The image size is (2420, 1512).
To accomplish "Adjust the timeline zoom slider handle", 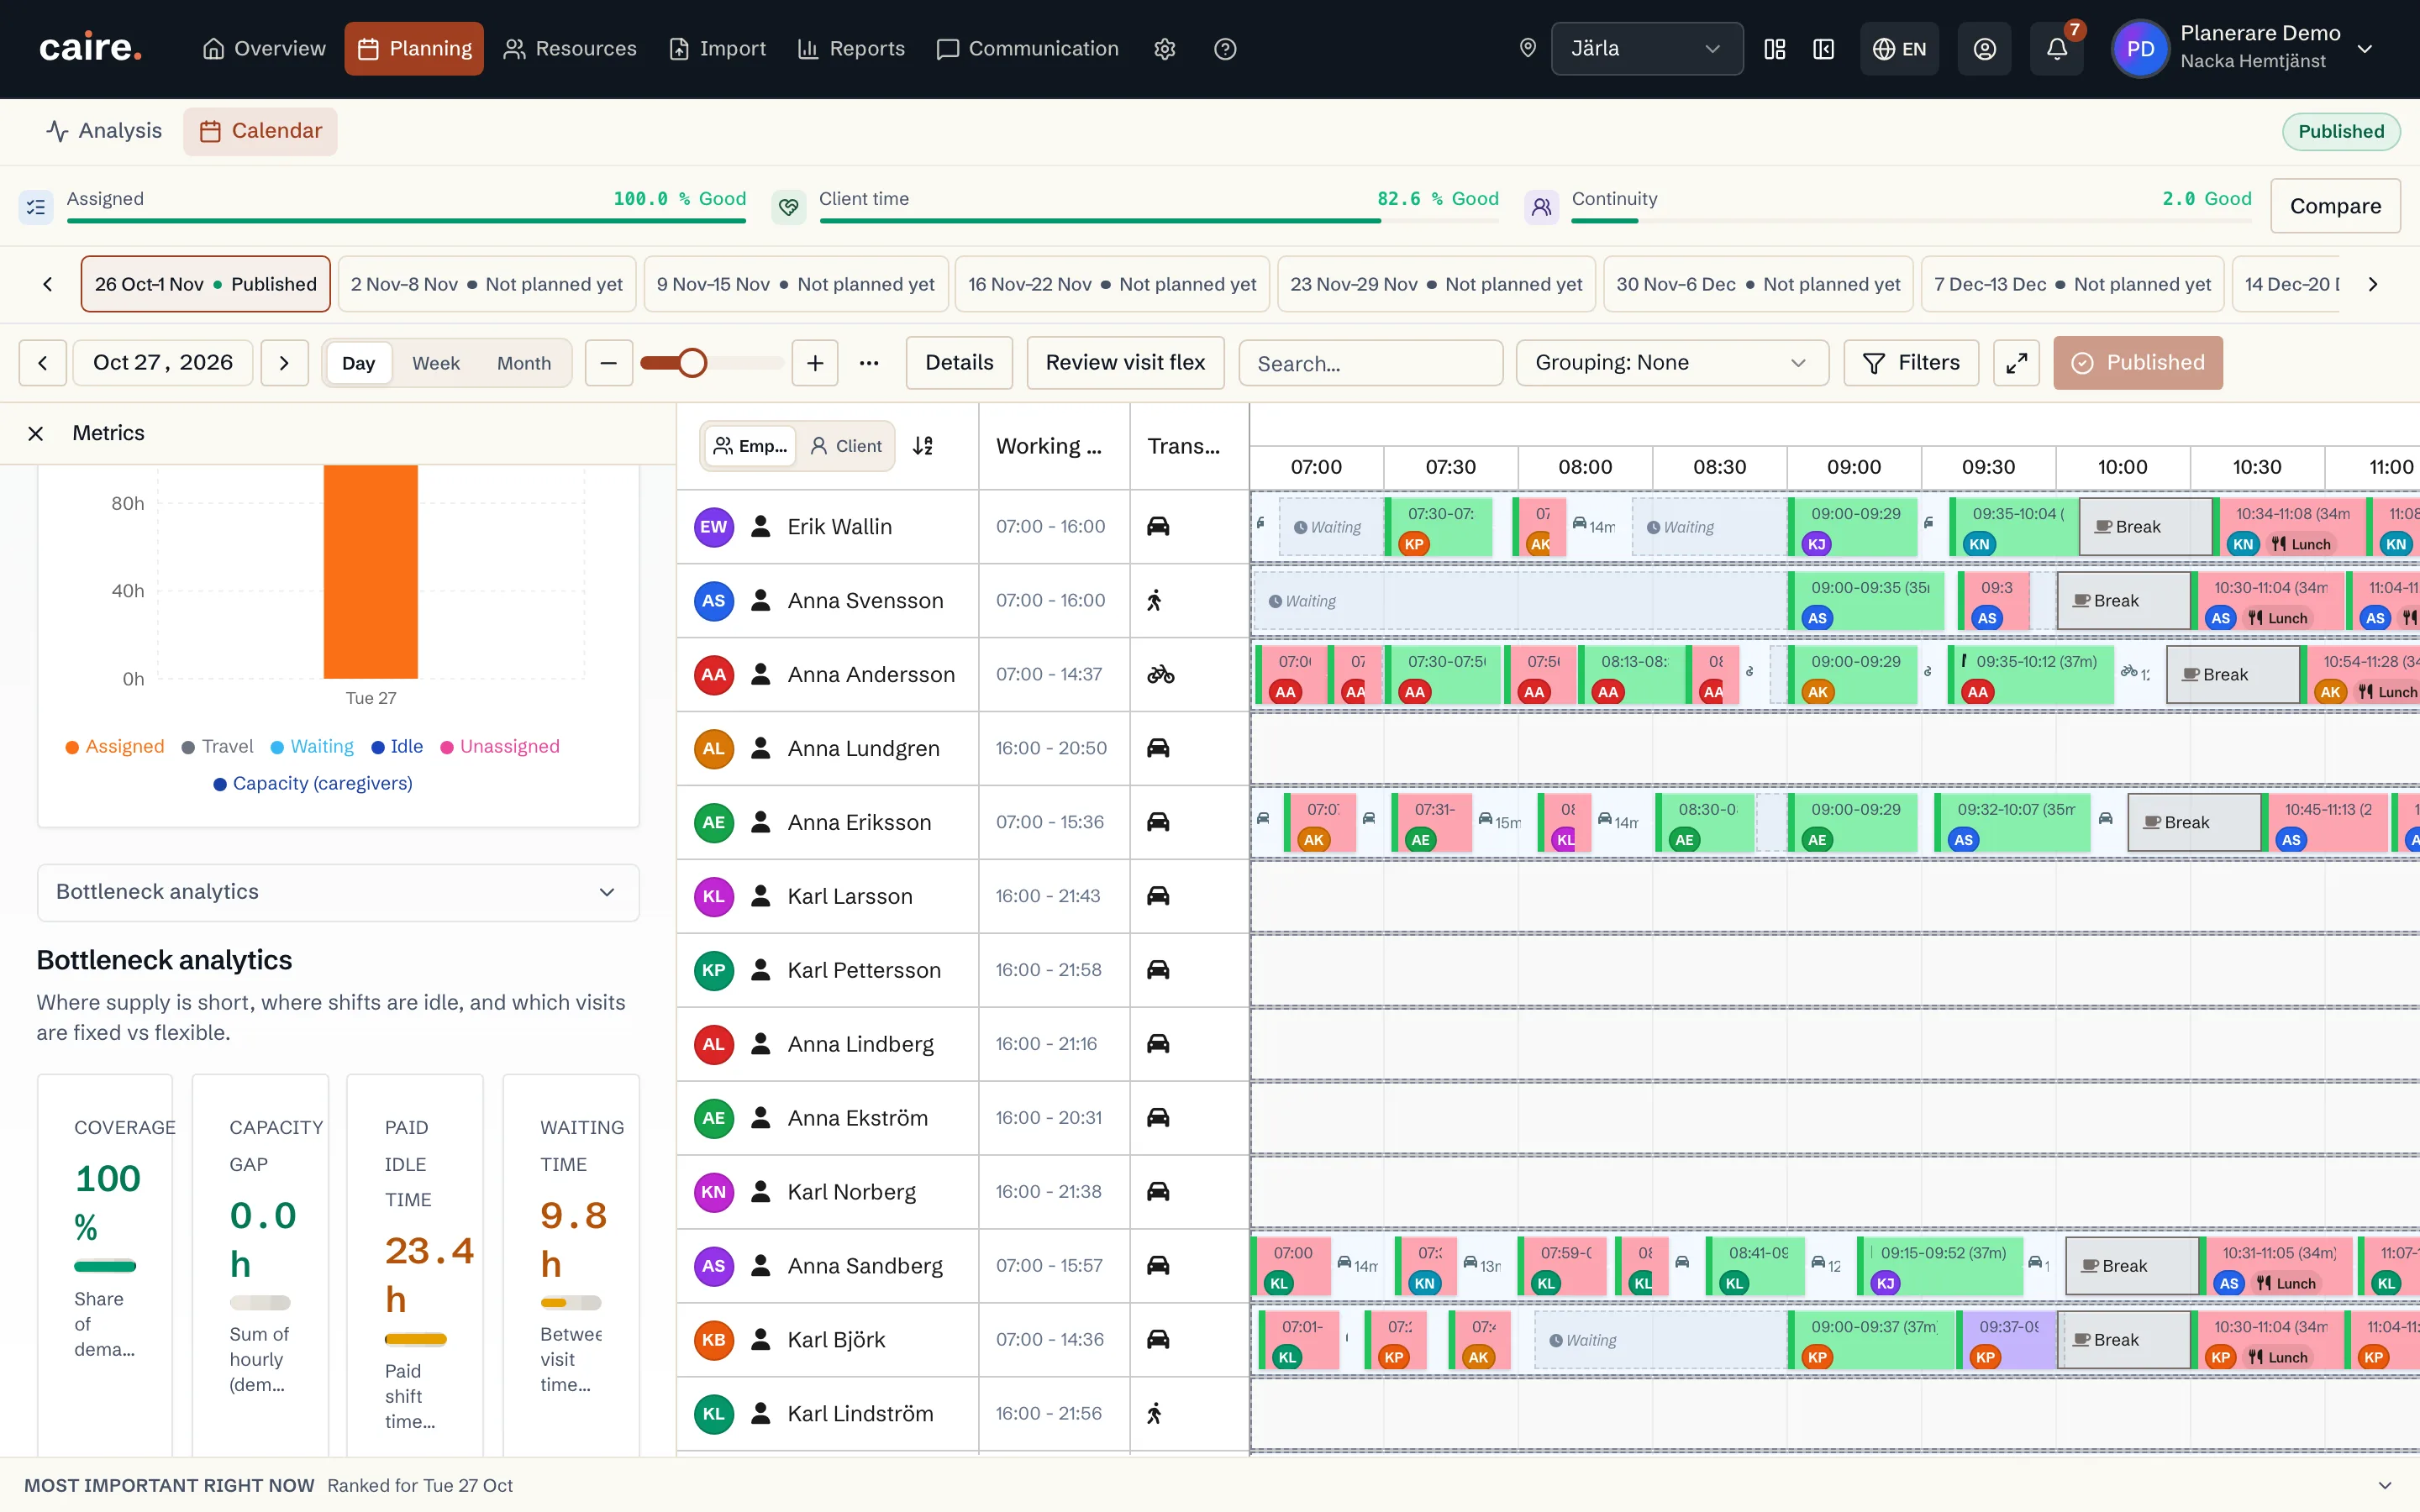I will (692, 363).
